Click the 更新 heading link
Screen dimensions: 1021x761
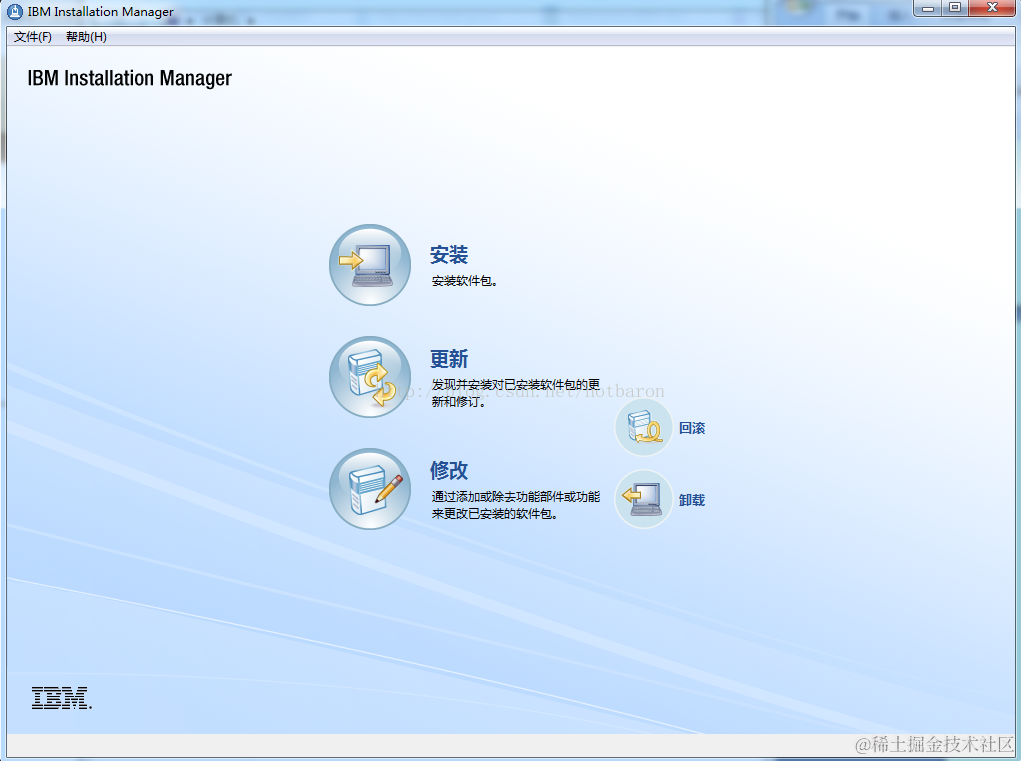449,359
